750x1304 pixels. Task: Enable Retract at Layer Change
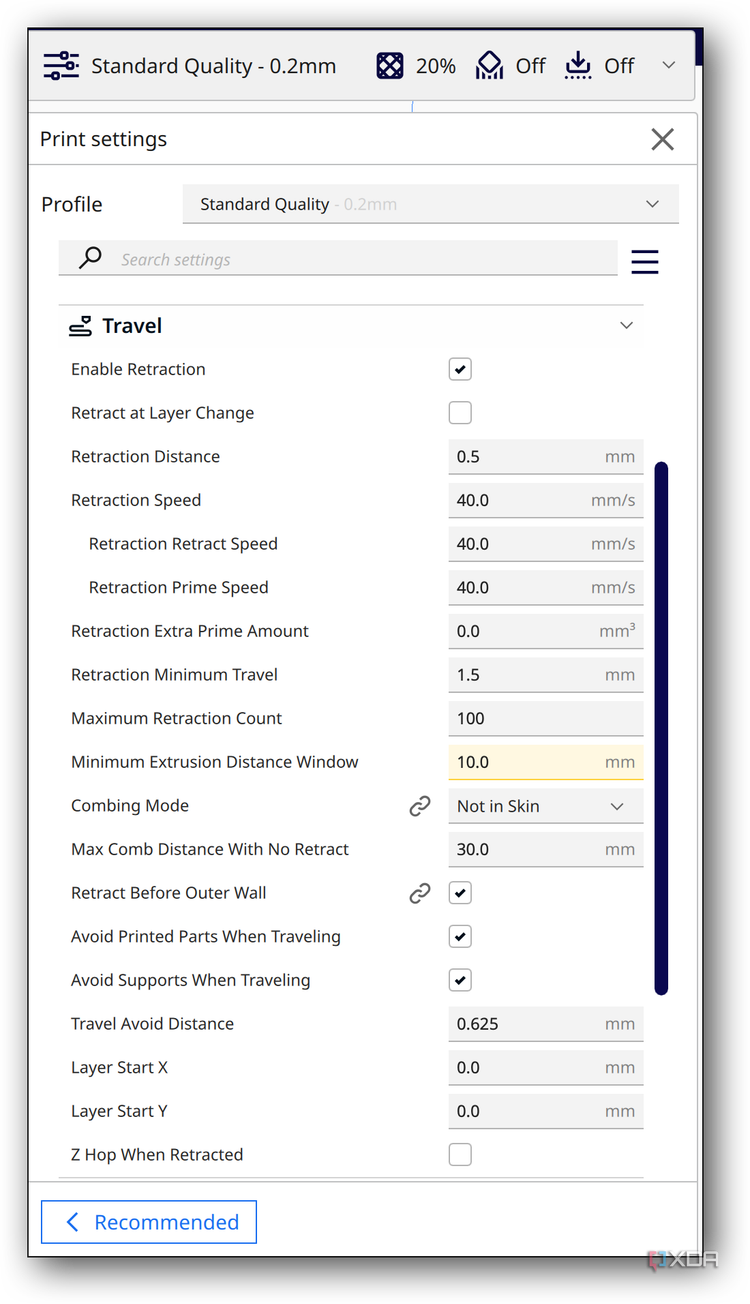[460, 413]
